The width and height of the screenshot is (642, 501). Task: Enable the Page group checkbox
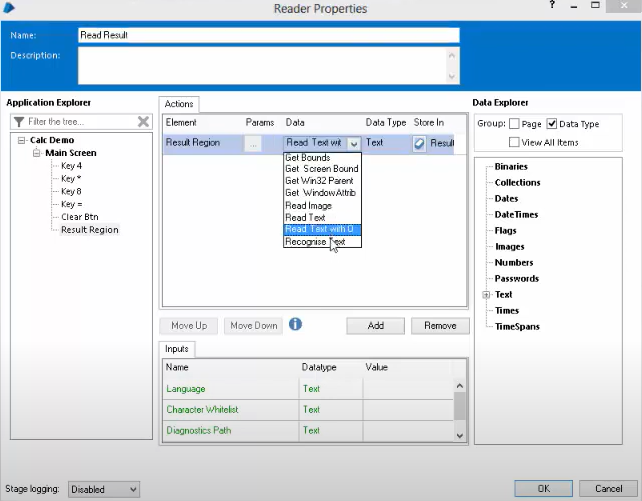(514, 124)
